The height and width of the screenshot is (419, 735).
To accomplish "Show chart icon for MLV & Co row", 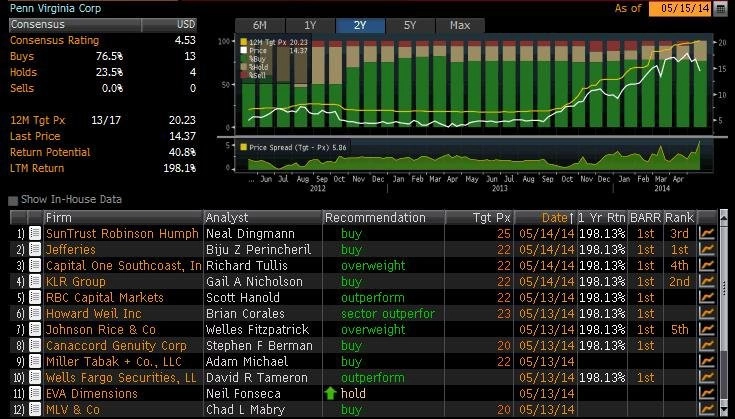I will pyautogui.click(x=707, y=409).
